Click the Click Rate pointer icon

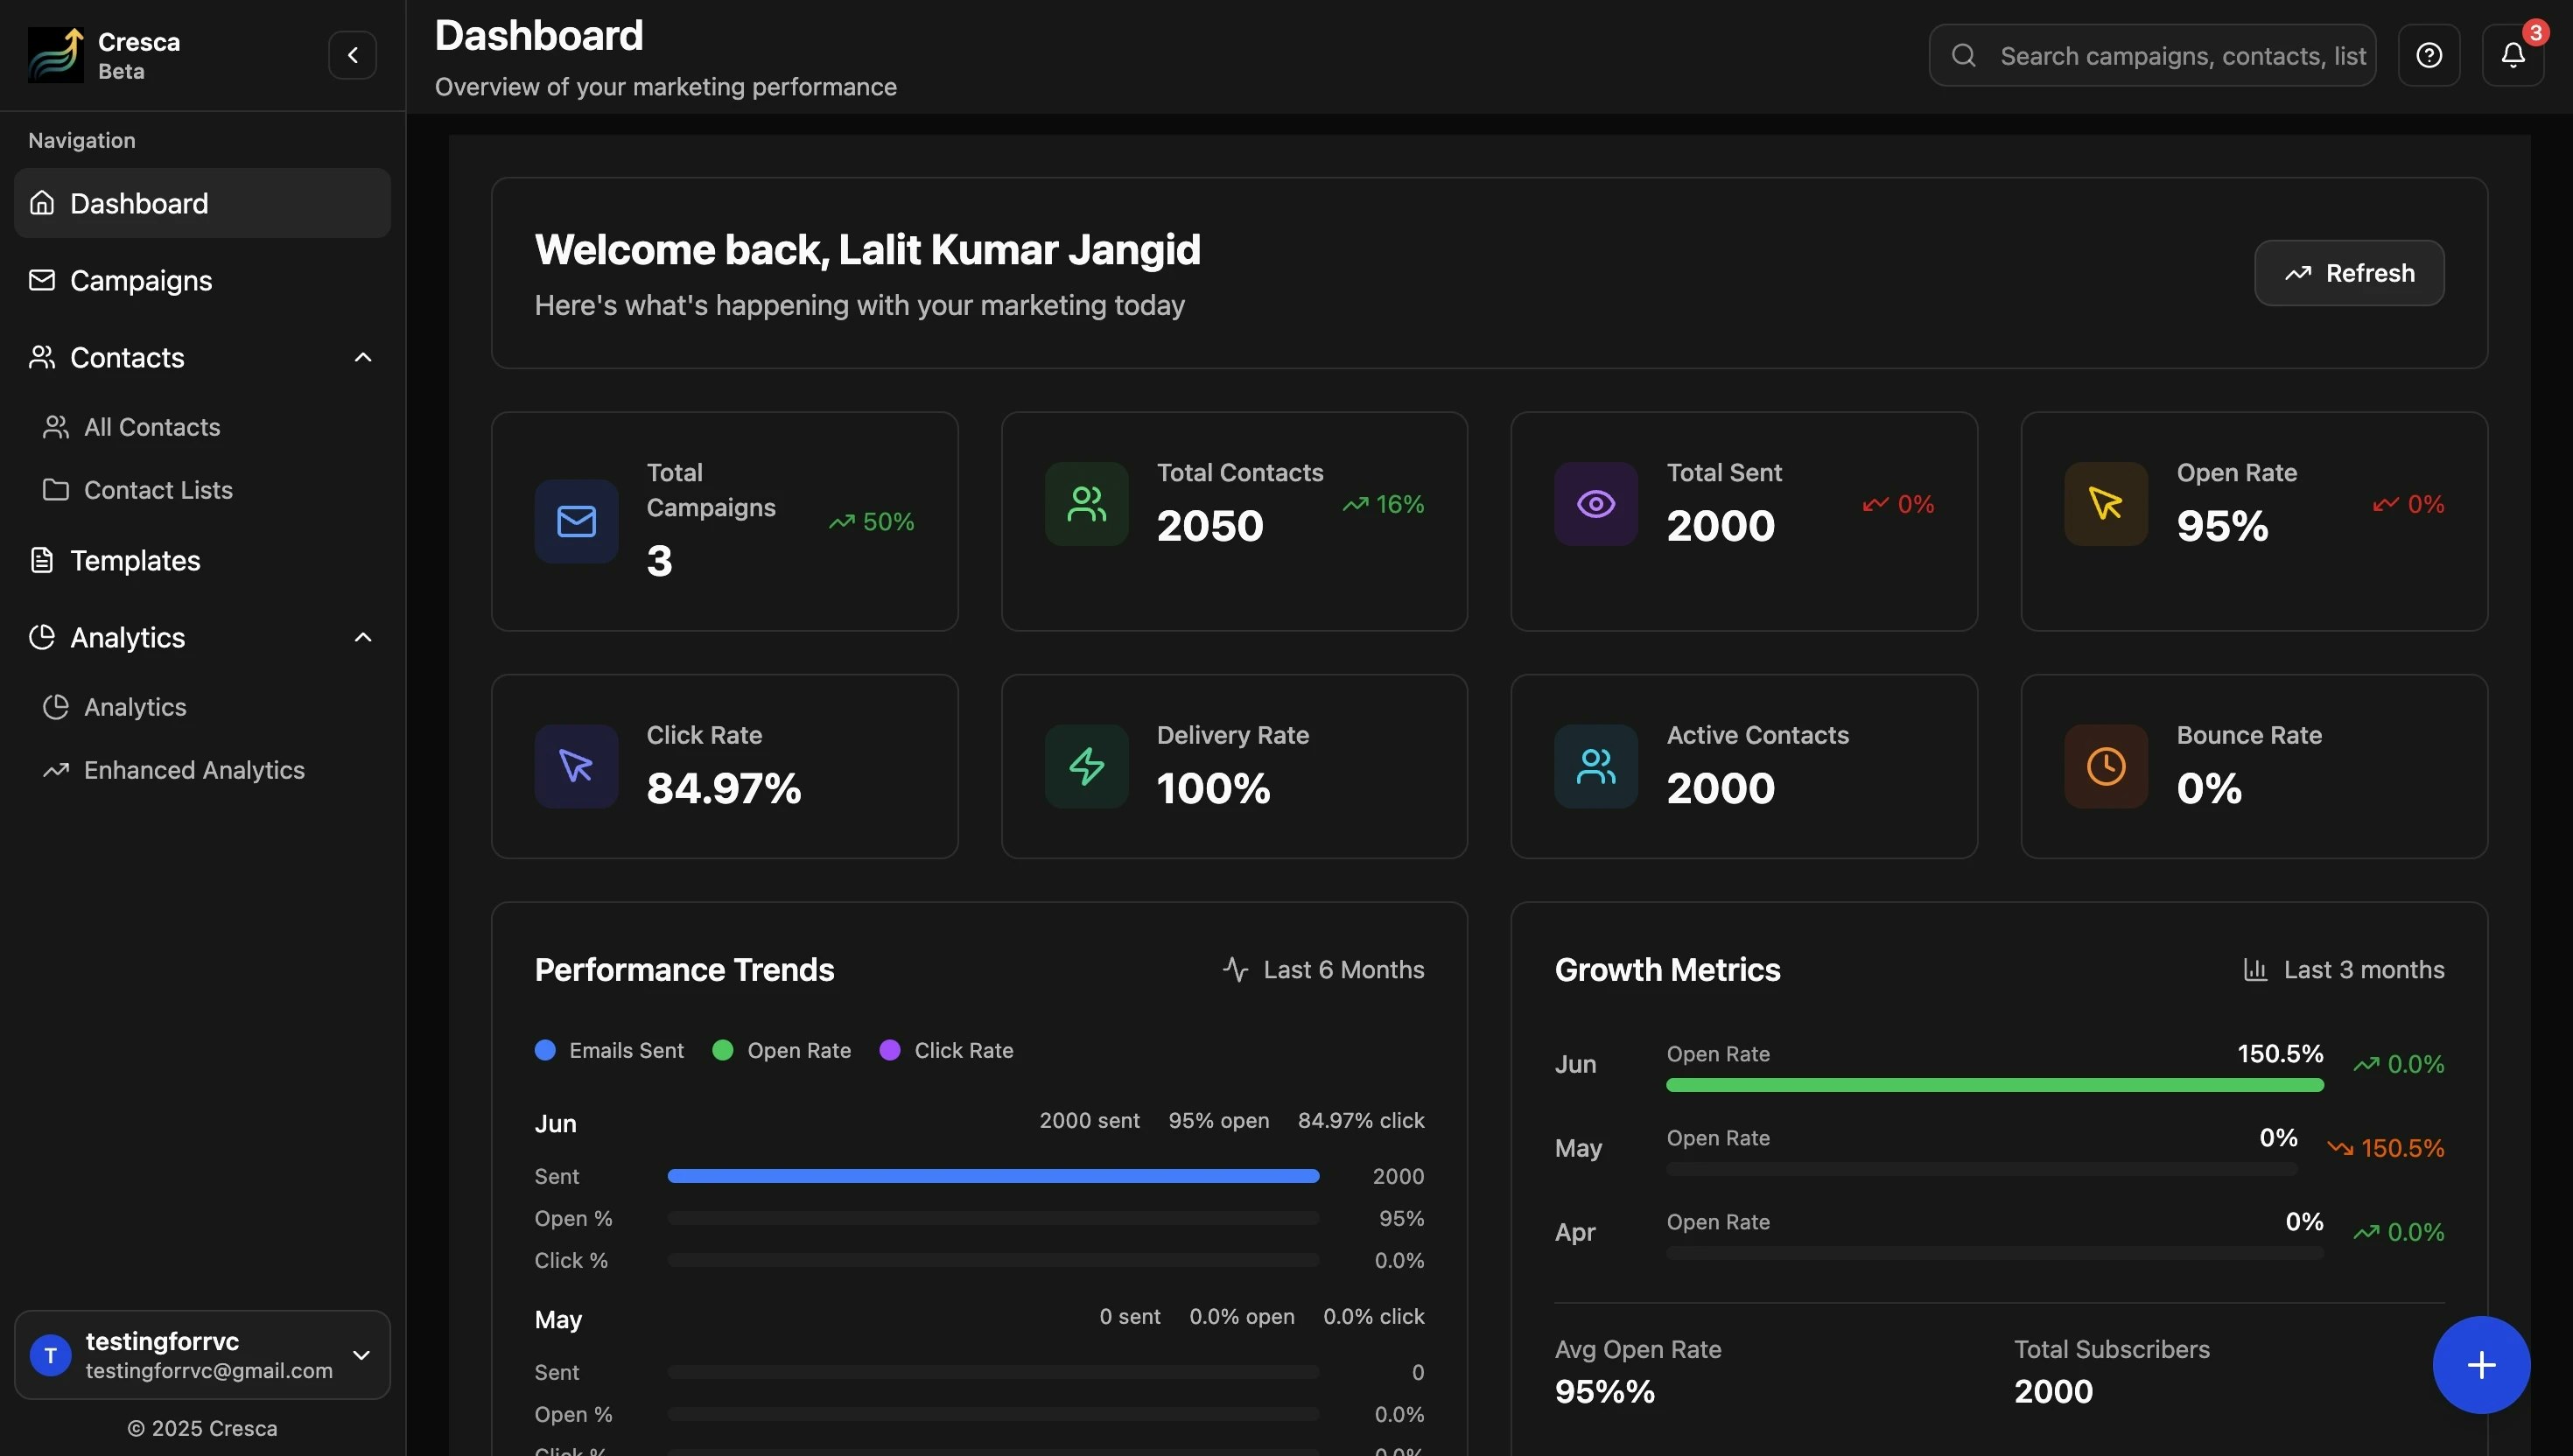coord(576,766)
